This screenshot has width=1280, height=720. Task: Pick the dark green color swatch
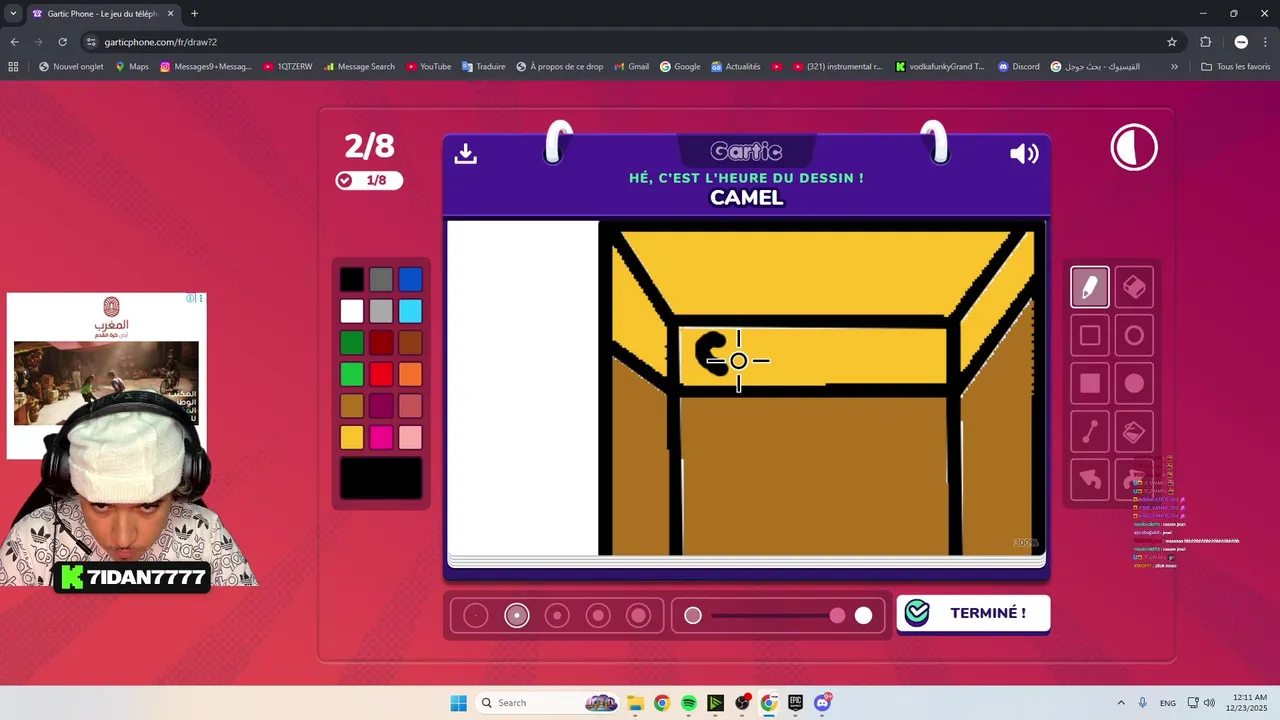click(x=352, y=343)
